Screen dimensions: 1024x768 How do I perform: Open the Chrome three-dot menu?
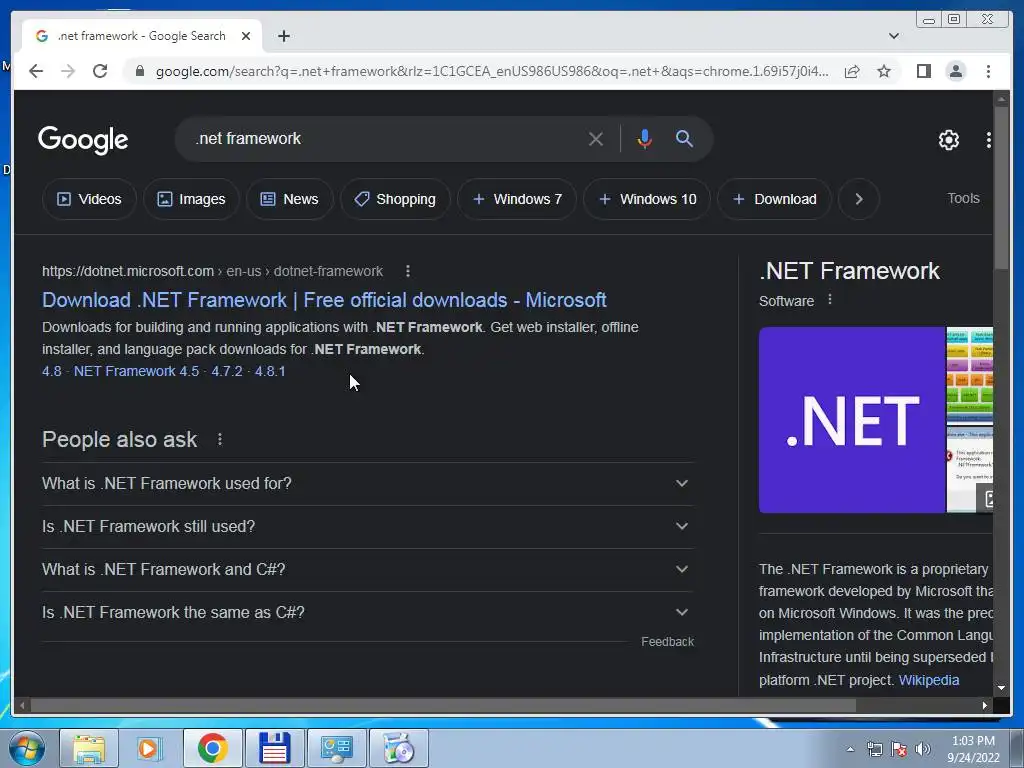pyautogui.click(x=988, y=71)
